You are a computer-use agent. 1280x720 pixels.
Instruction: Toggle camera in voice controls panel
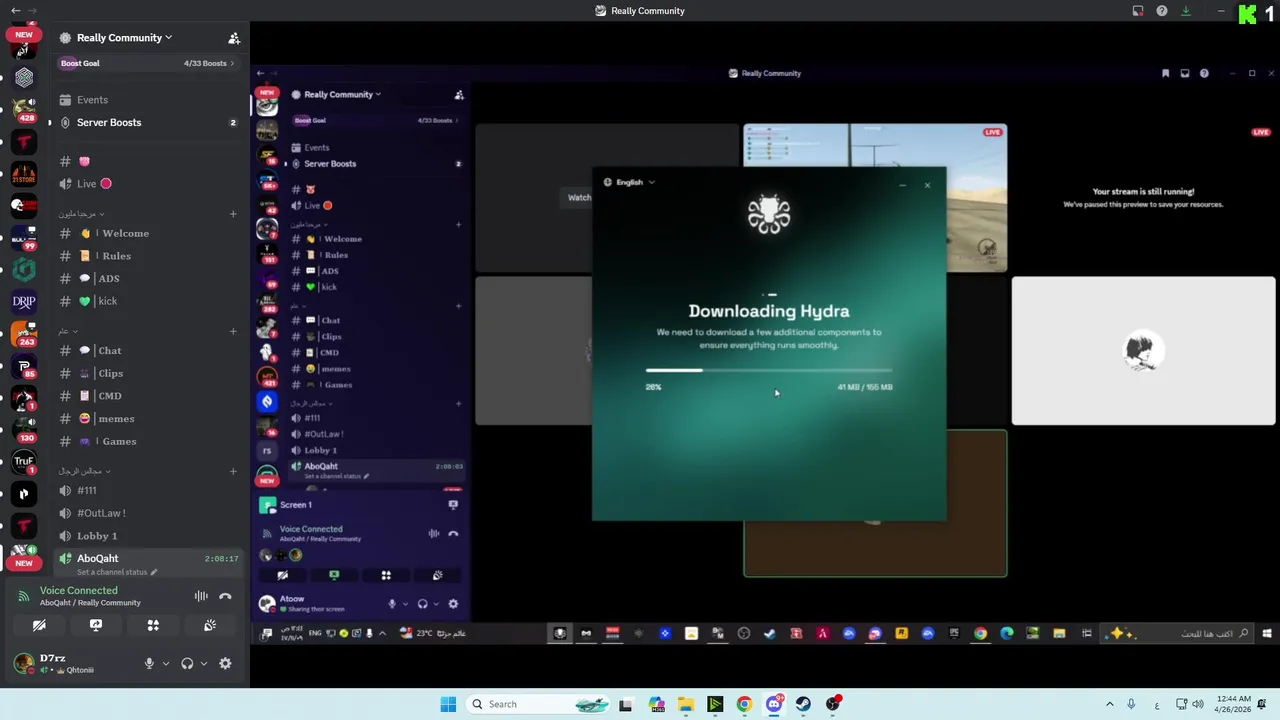click(x=39, y=625)
